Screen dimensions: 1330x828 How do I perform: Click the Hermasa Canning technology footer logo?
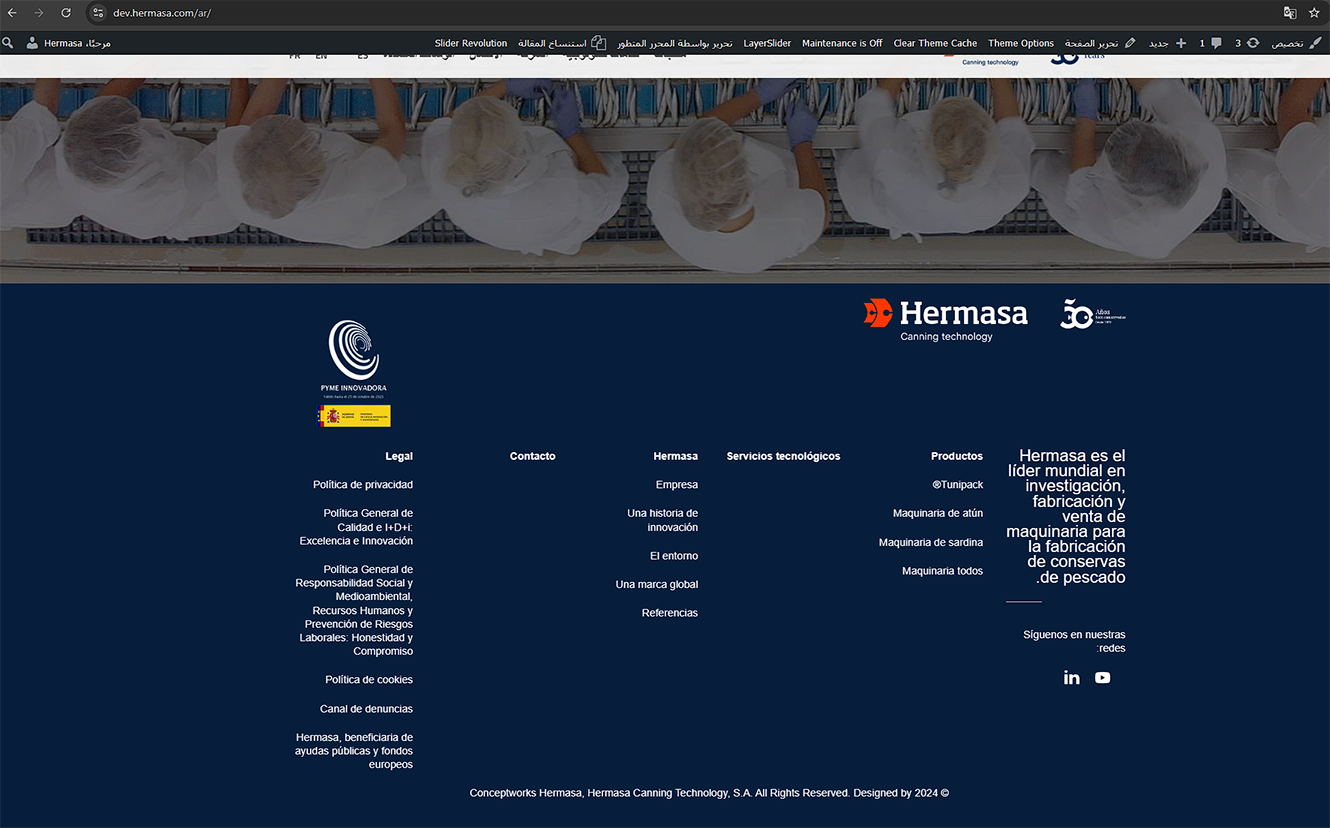(x=946, y=320)
